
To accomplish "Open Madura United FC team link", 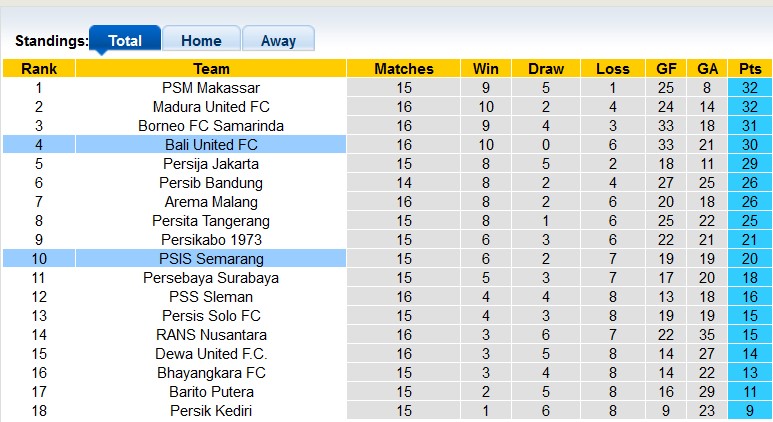I will [x=211, y=107].
